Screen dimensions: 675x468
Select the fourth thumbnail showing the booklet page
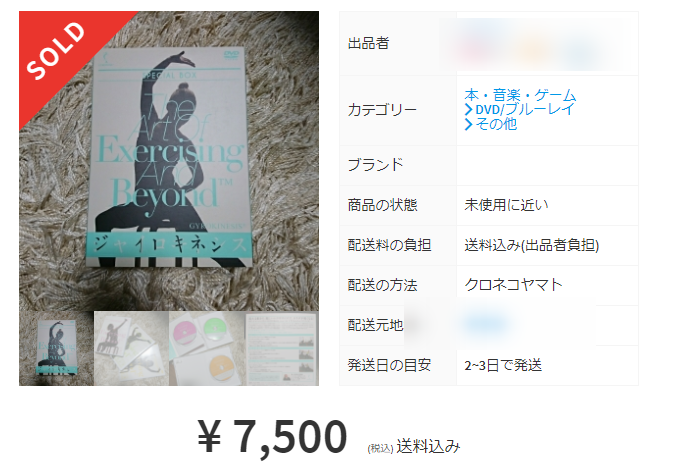click(282, 348)
